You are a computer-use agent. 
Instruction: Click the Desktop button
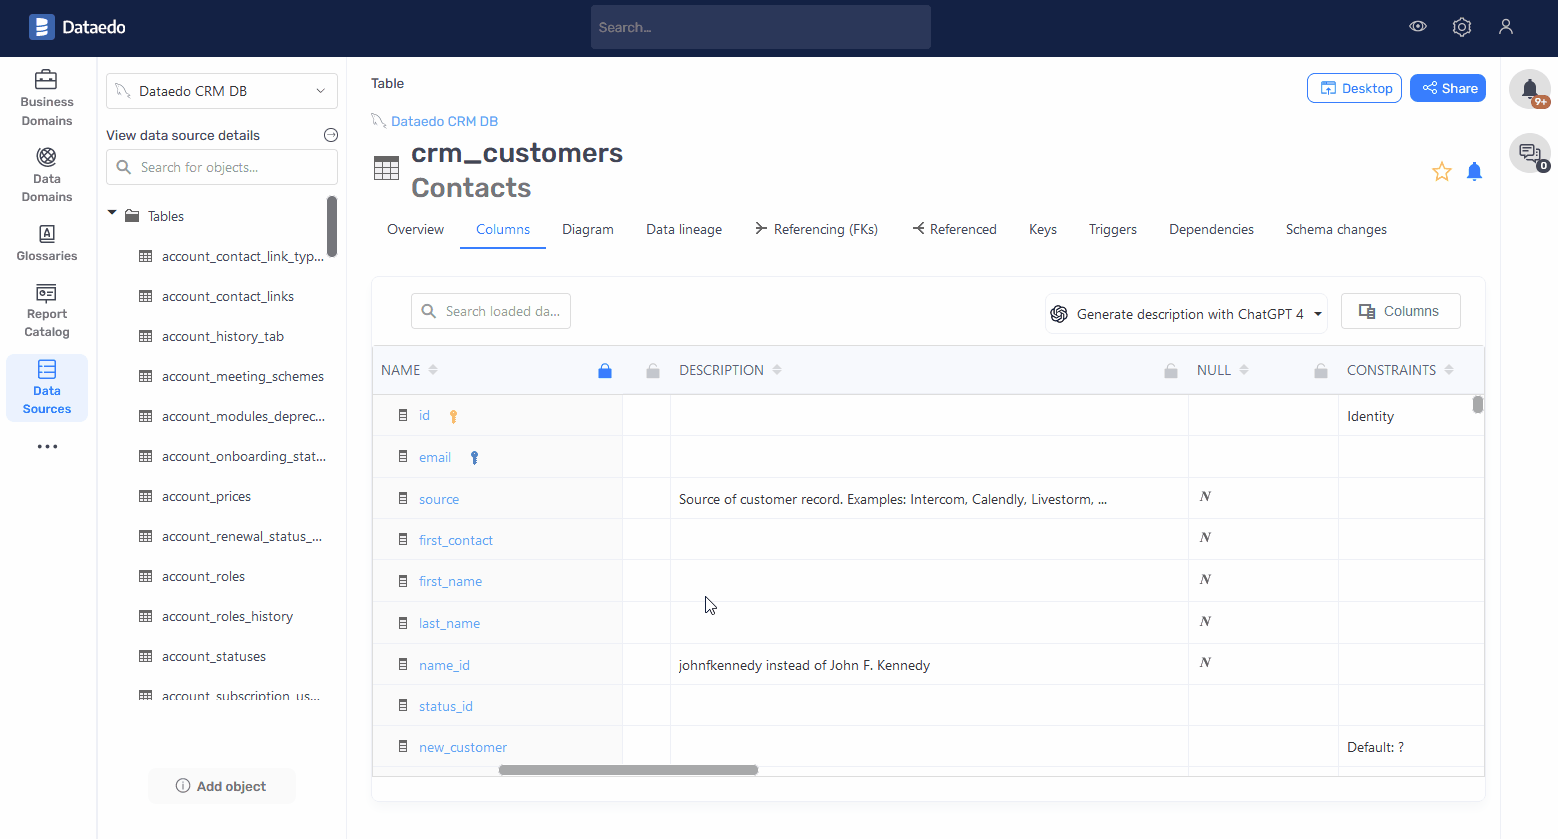(x=1354, y=88)
